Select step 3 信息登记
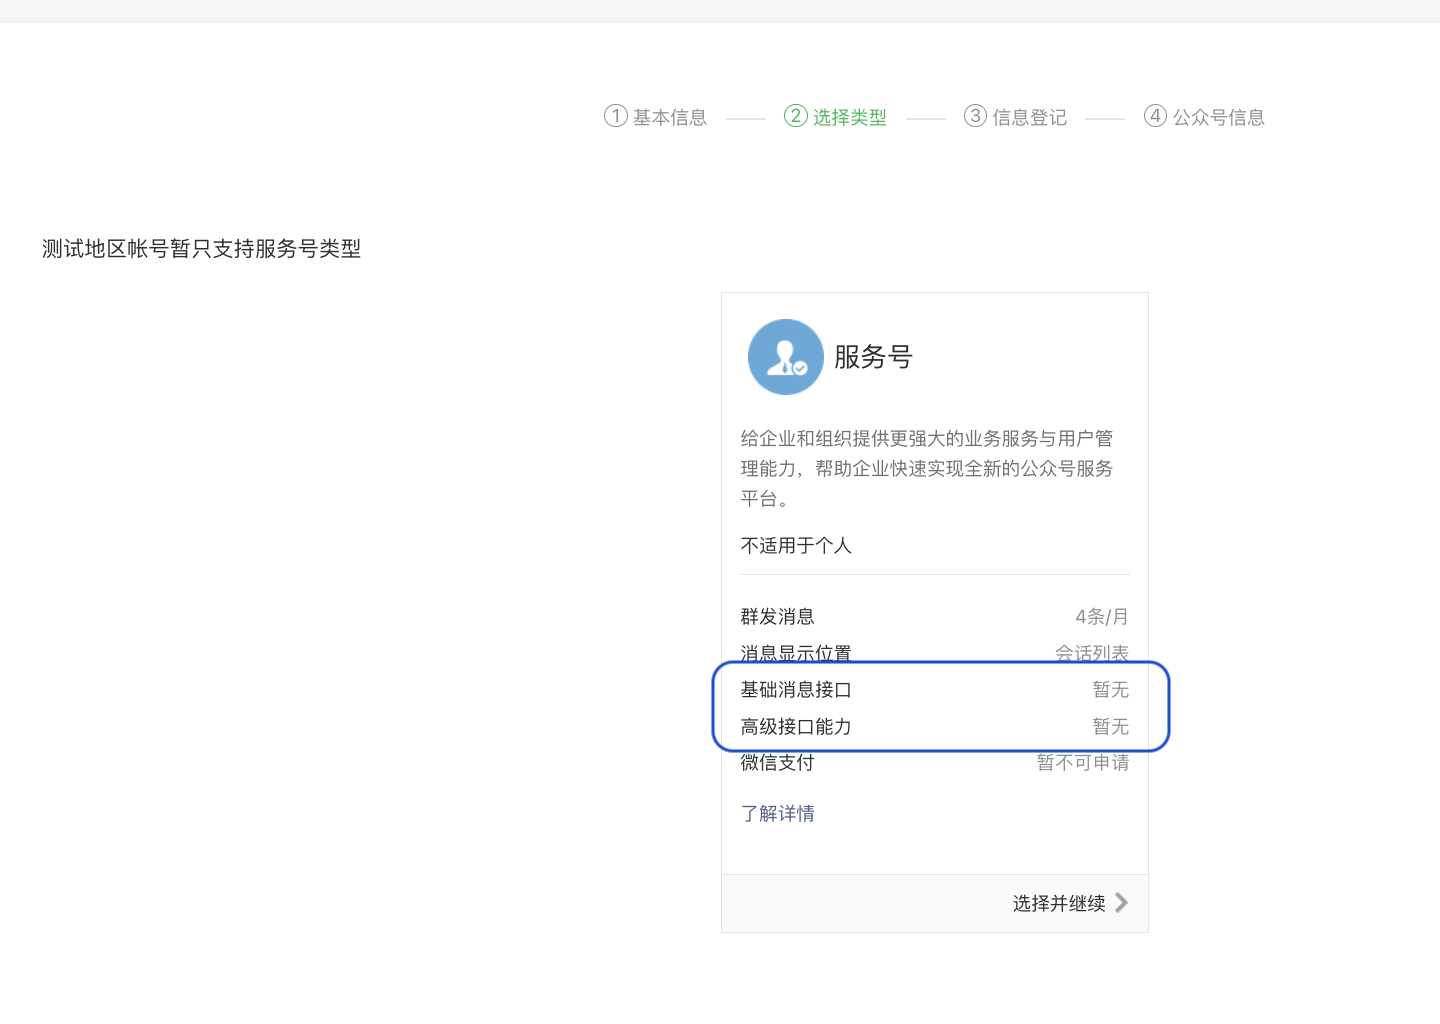1440x1024 pixels. point(1016,117)
